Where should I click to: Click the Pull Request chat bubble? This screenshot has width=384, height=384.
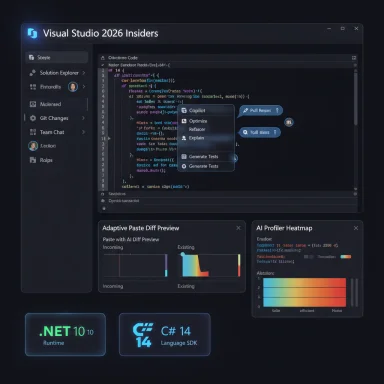[x=261, y=111]
